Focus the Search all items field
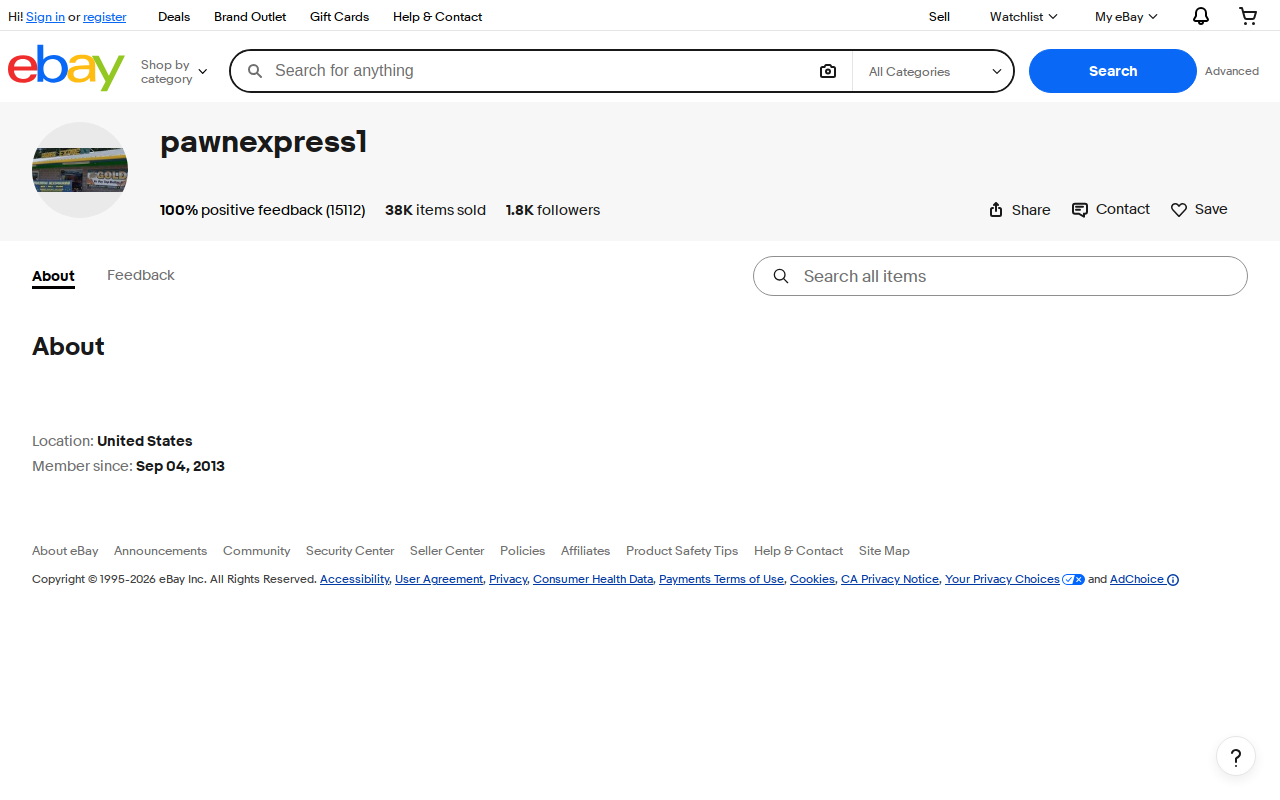Image resolution: width=1280 pixels, height=800 pixels. click(x=1000, y=276)
